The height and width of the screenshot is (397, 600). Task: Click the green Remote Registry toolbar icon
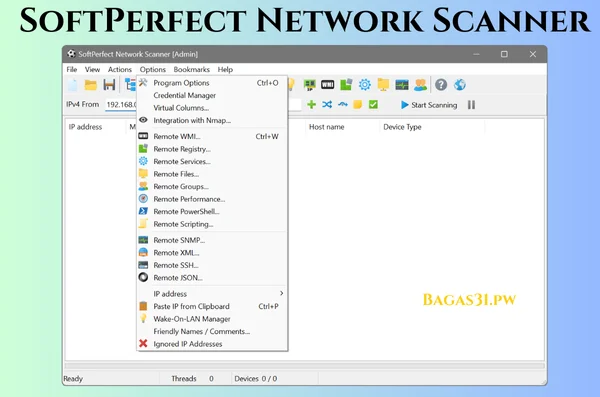346,85
